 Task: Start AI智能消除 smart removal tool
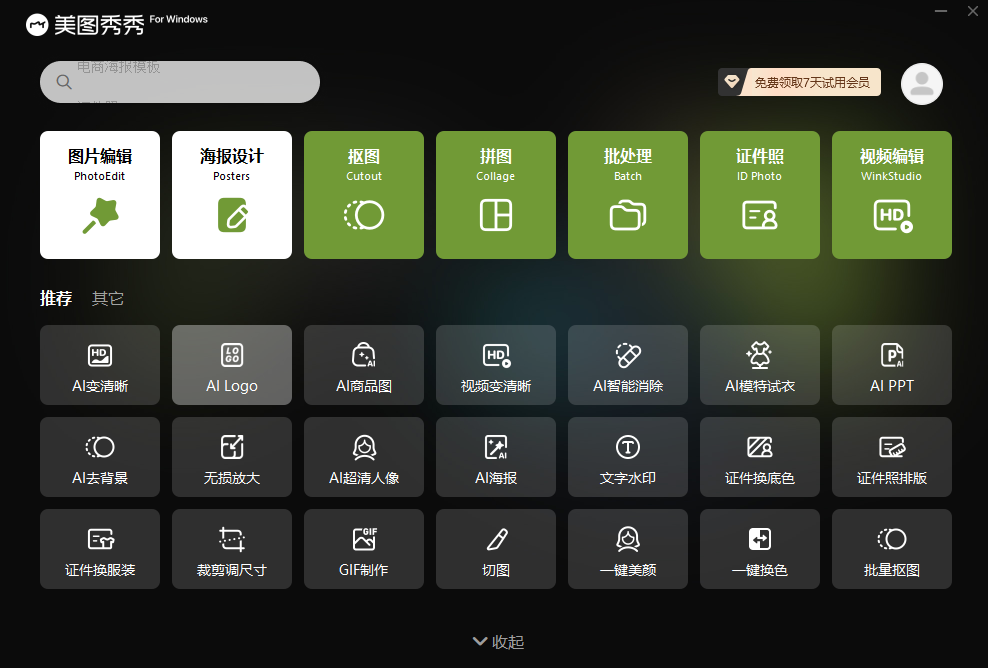click(x=628, y=365)
